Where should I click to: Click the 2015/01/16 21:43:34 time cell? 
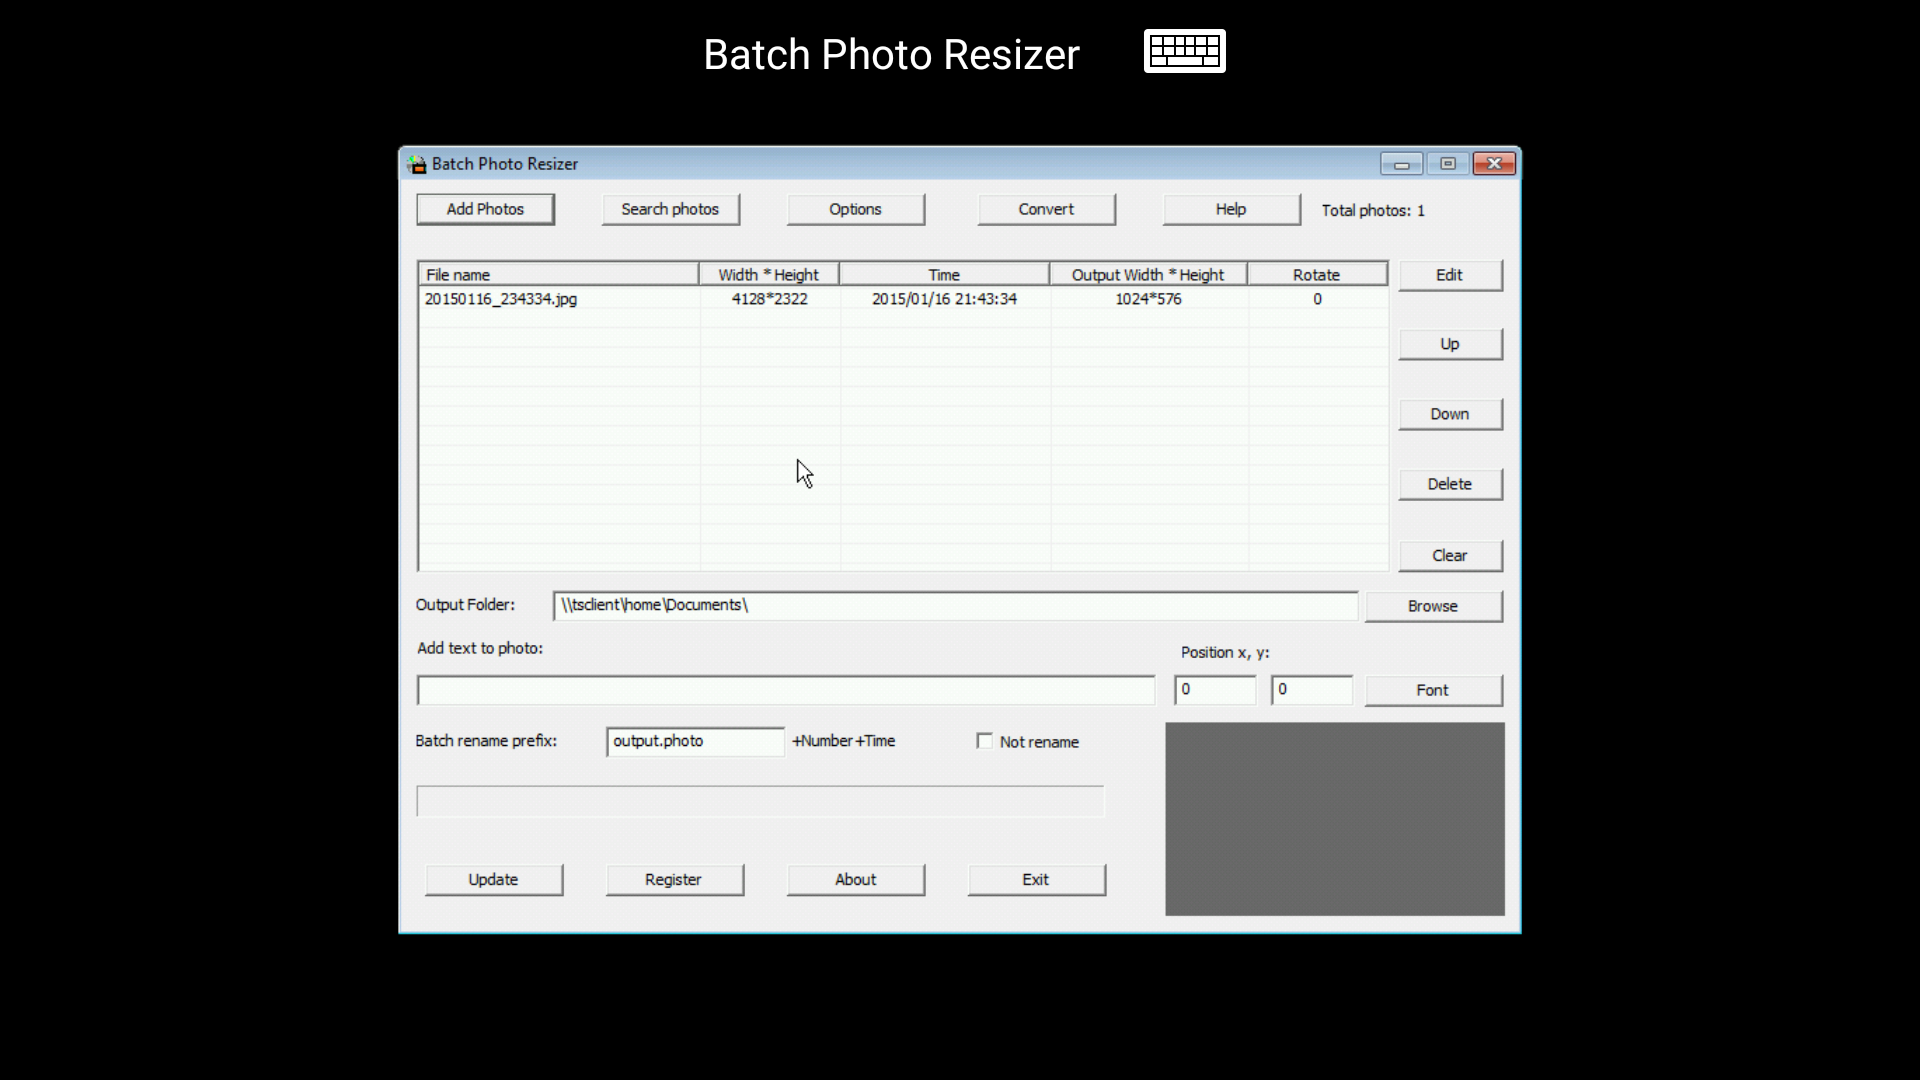click(x=944, y=299)
